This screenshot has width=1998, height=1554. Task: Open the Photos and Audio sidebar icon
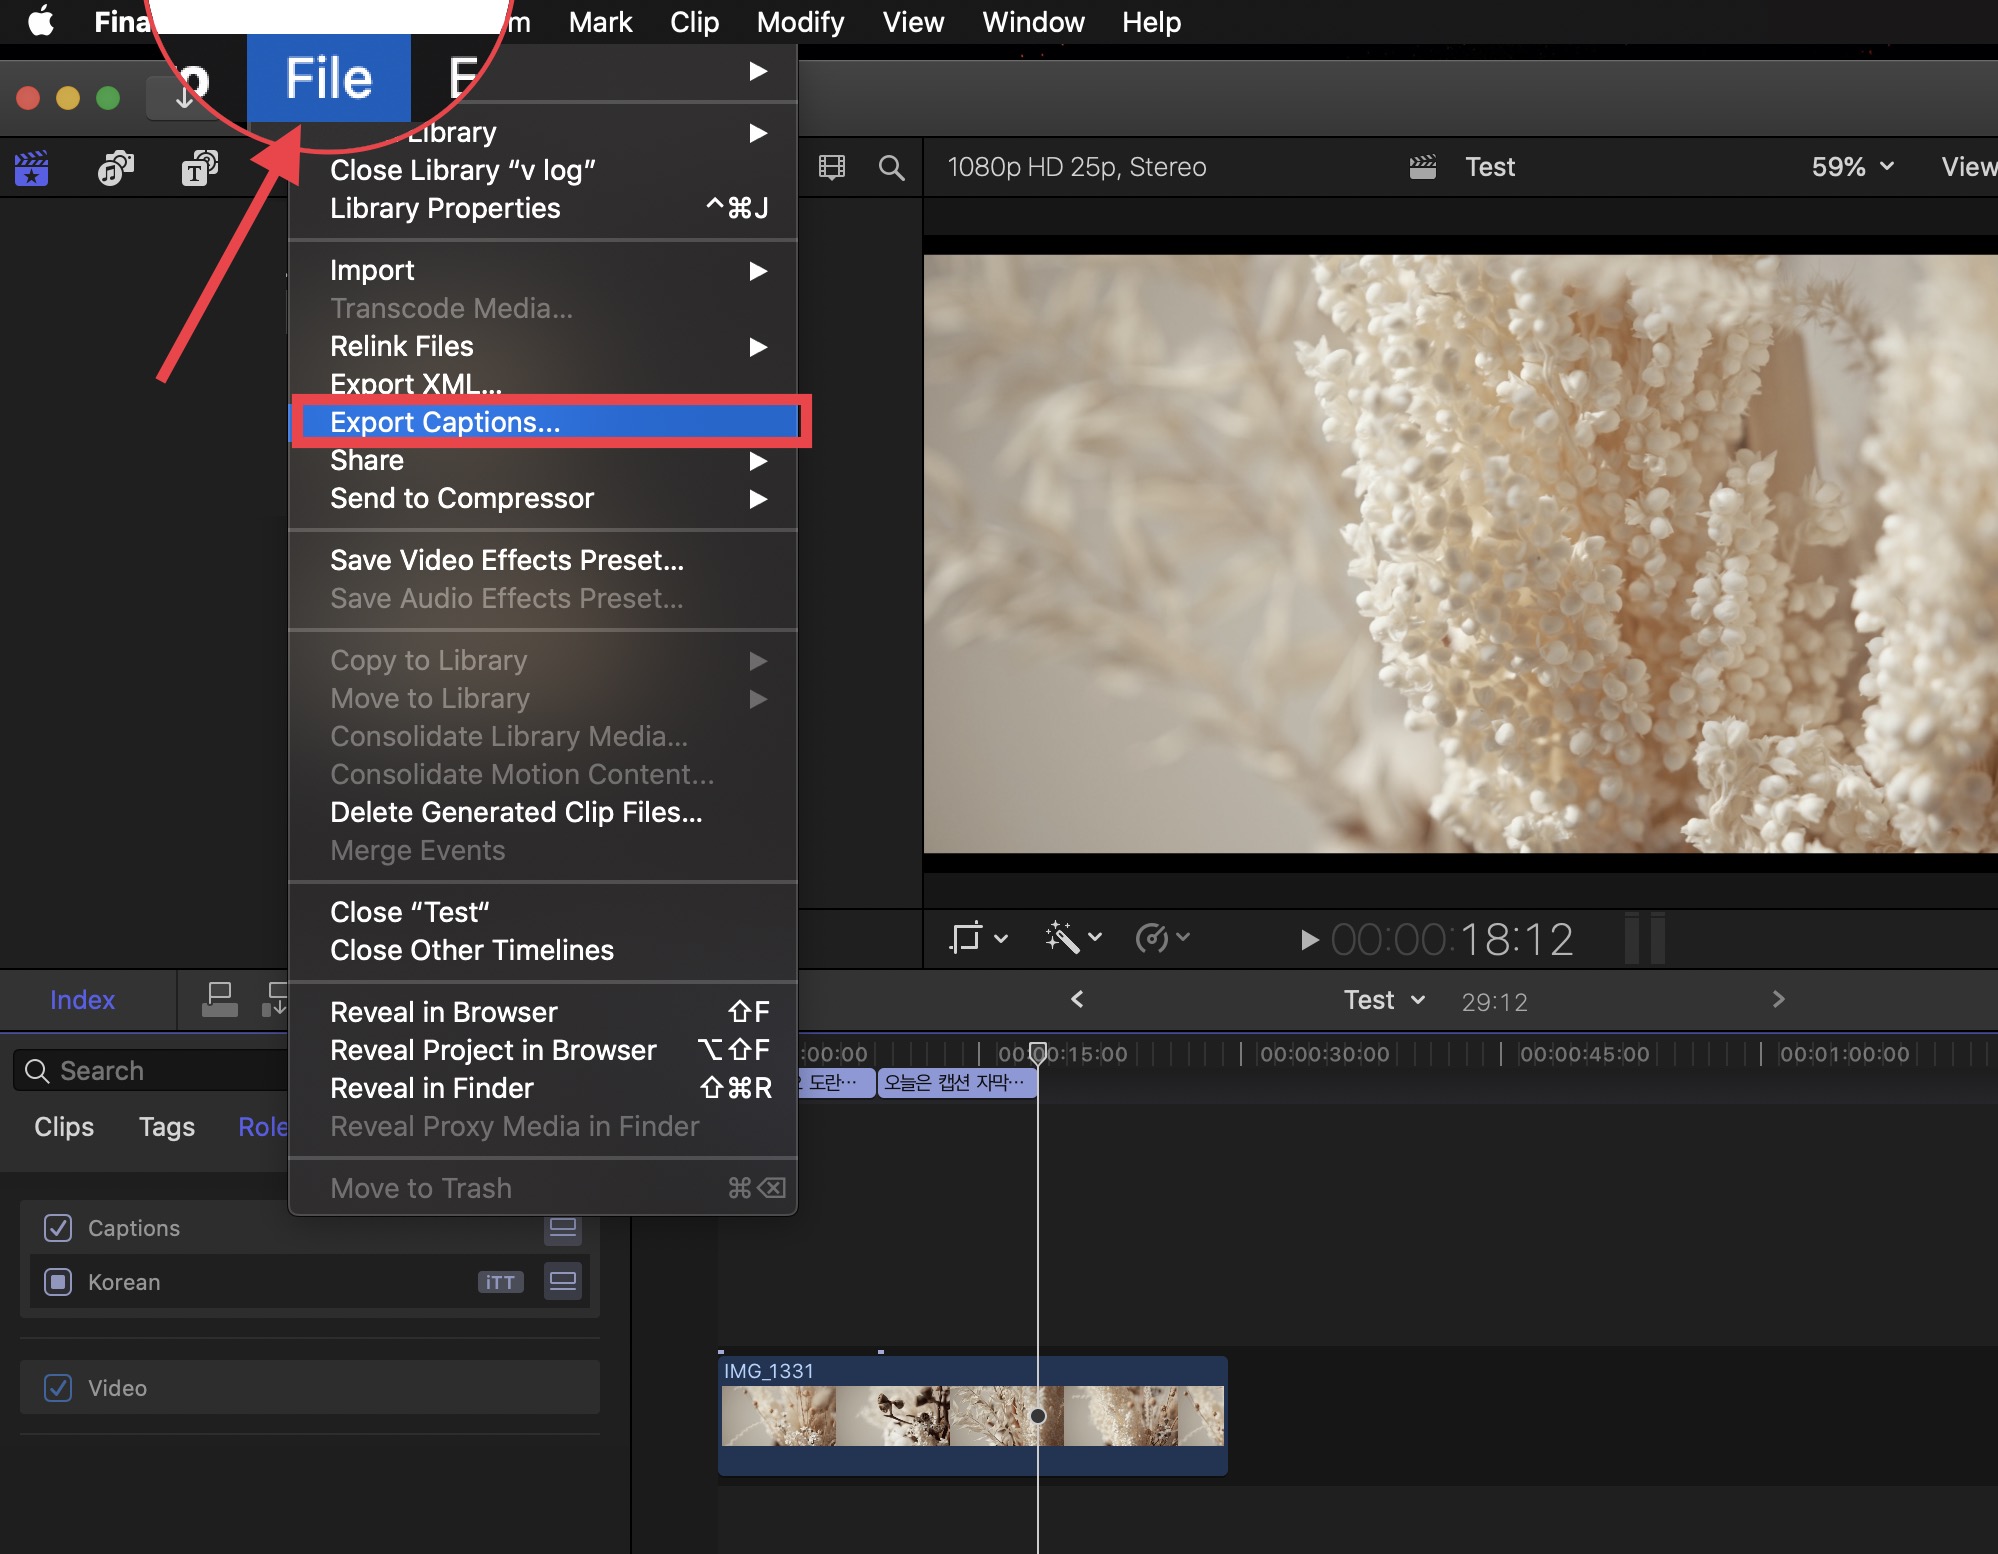(x=116, y=168)
